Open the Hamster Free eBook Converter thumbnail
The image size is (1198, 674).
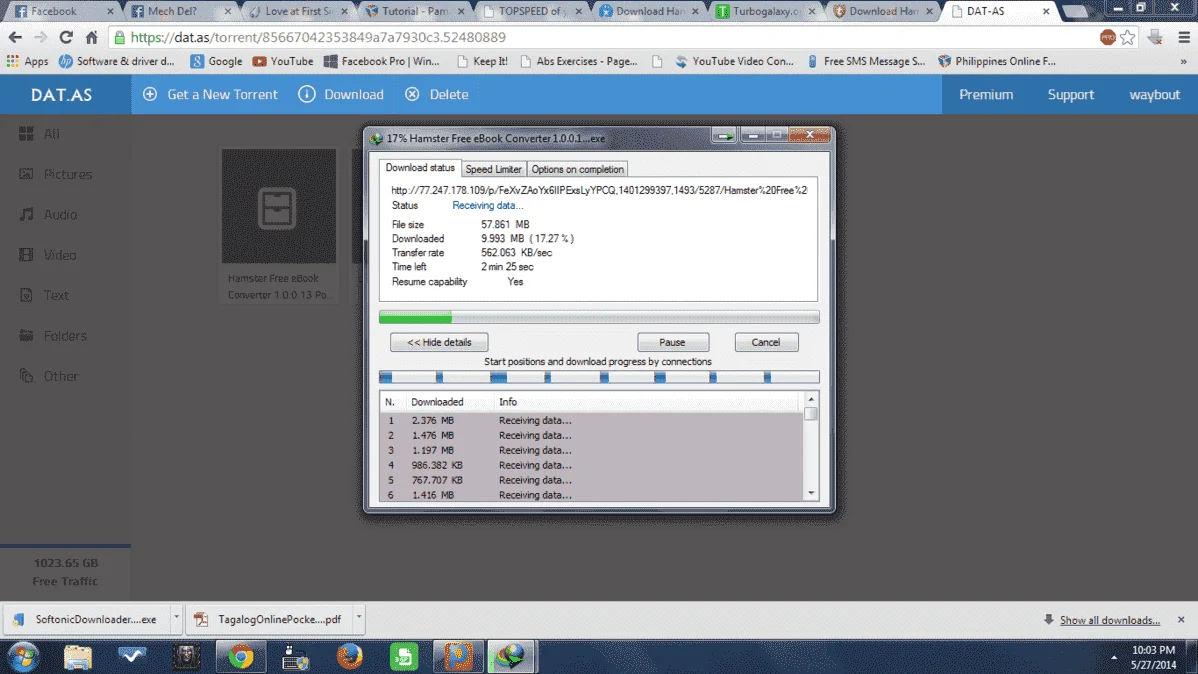click(x=278, y=206)
